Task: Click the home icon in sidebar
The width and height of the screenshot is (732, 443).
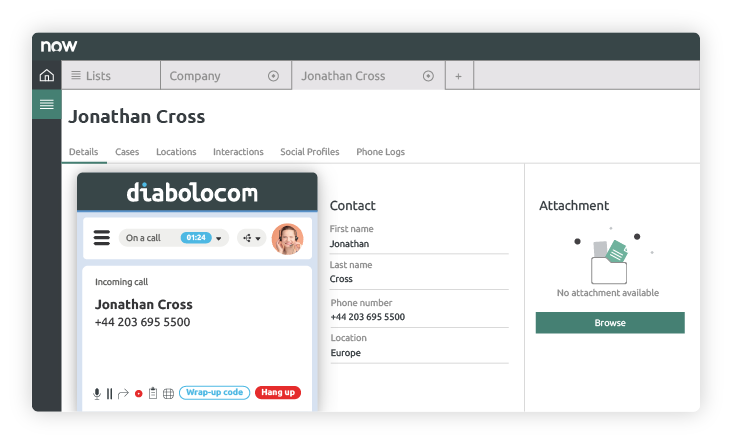Action: tap(46, 76)
